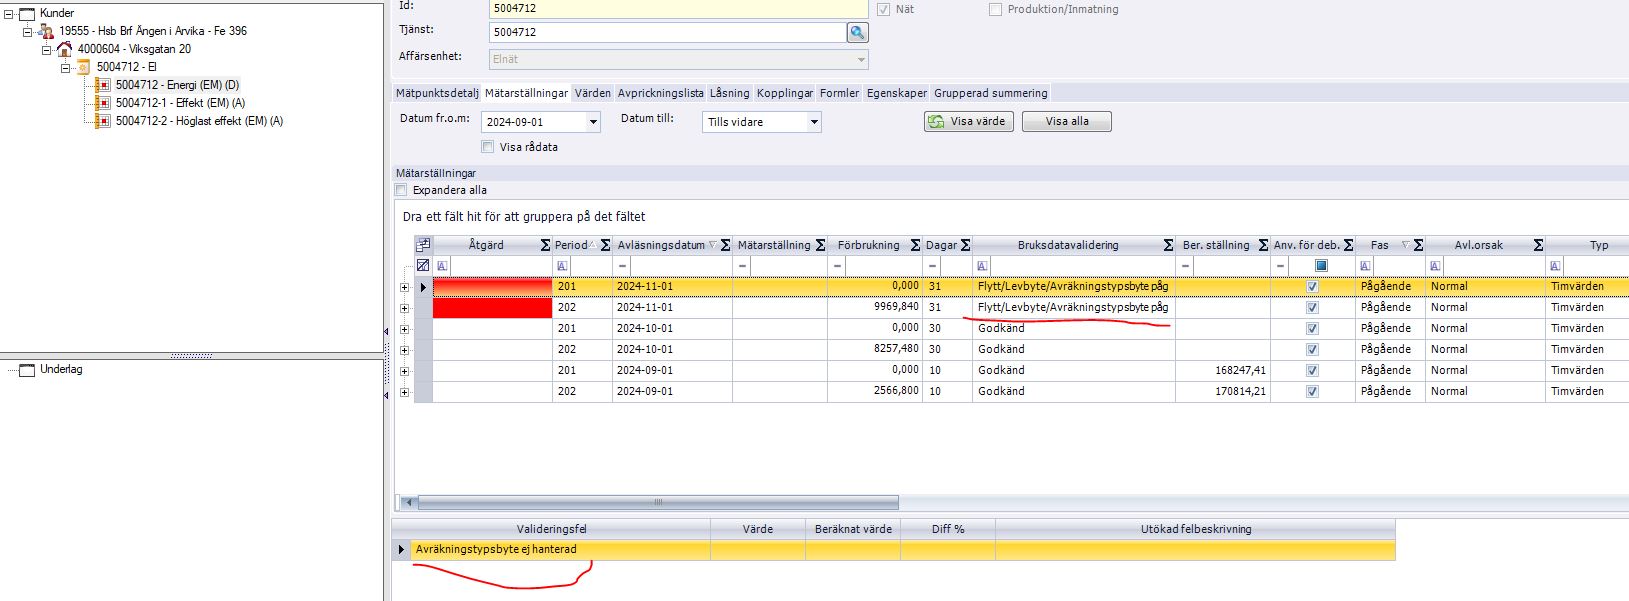Screen dimensions: 1629x601
Task: Collapse the 5004712 - El tree node
Action: pyautogui.click(x=65, y=67)
